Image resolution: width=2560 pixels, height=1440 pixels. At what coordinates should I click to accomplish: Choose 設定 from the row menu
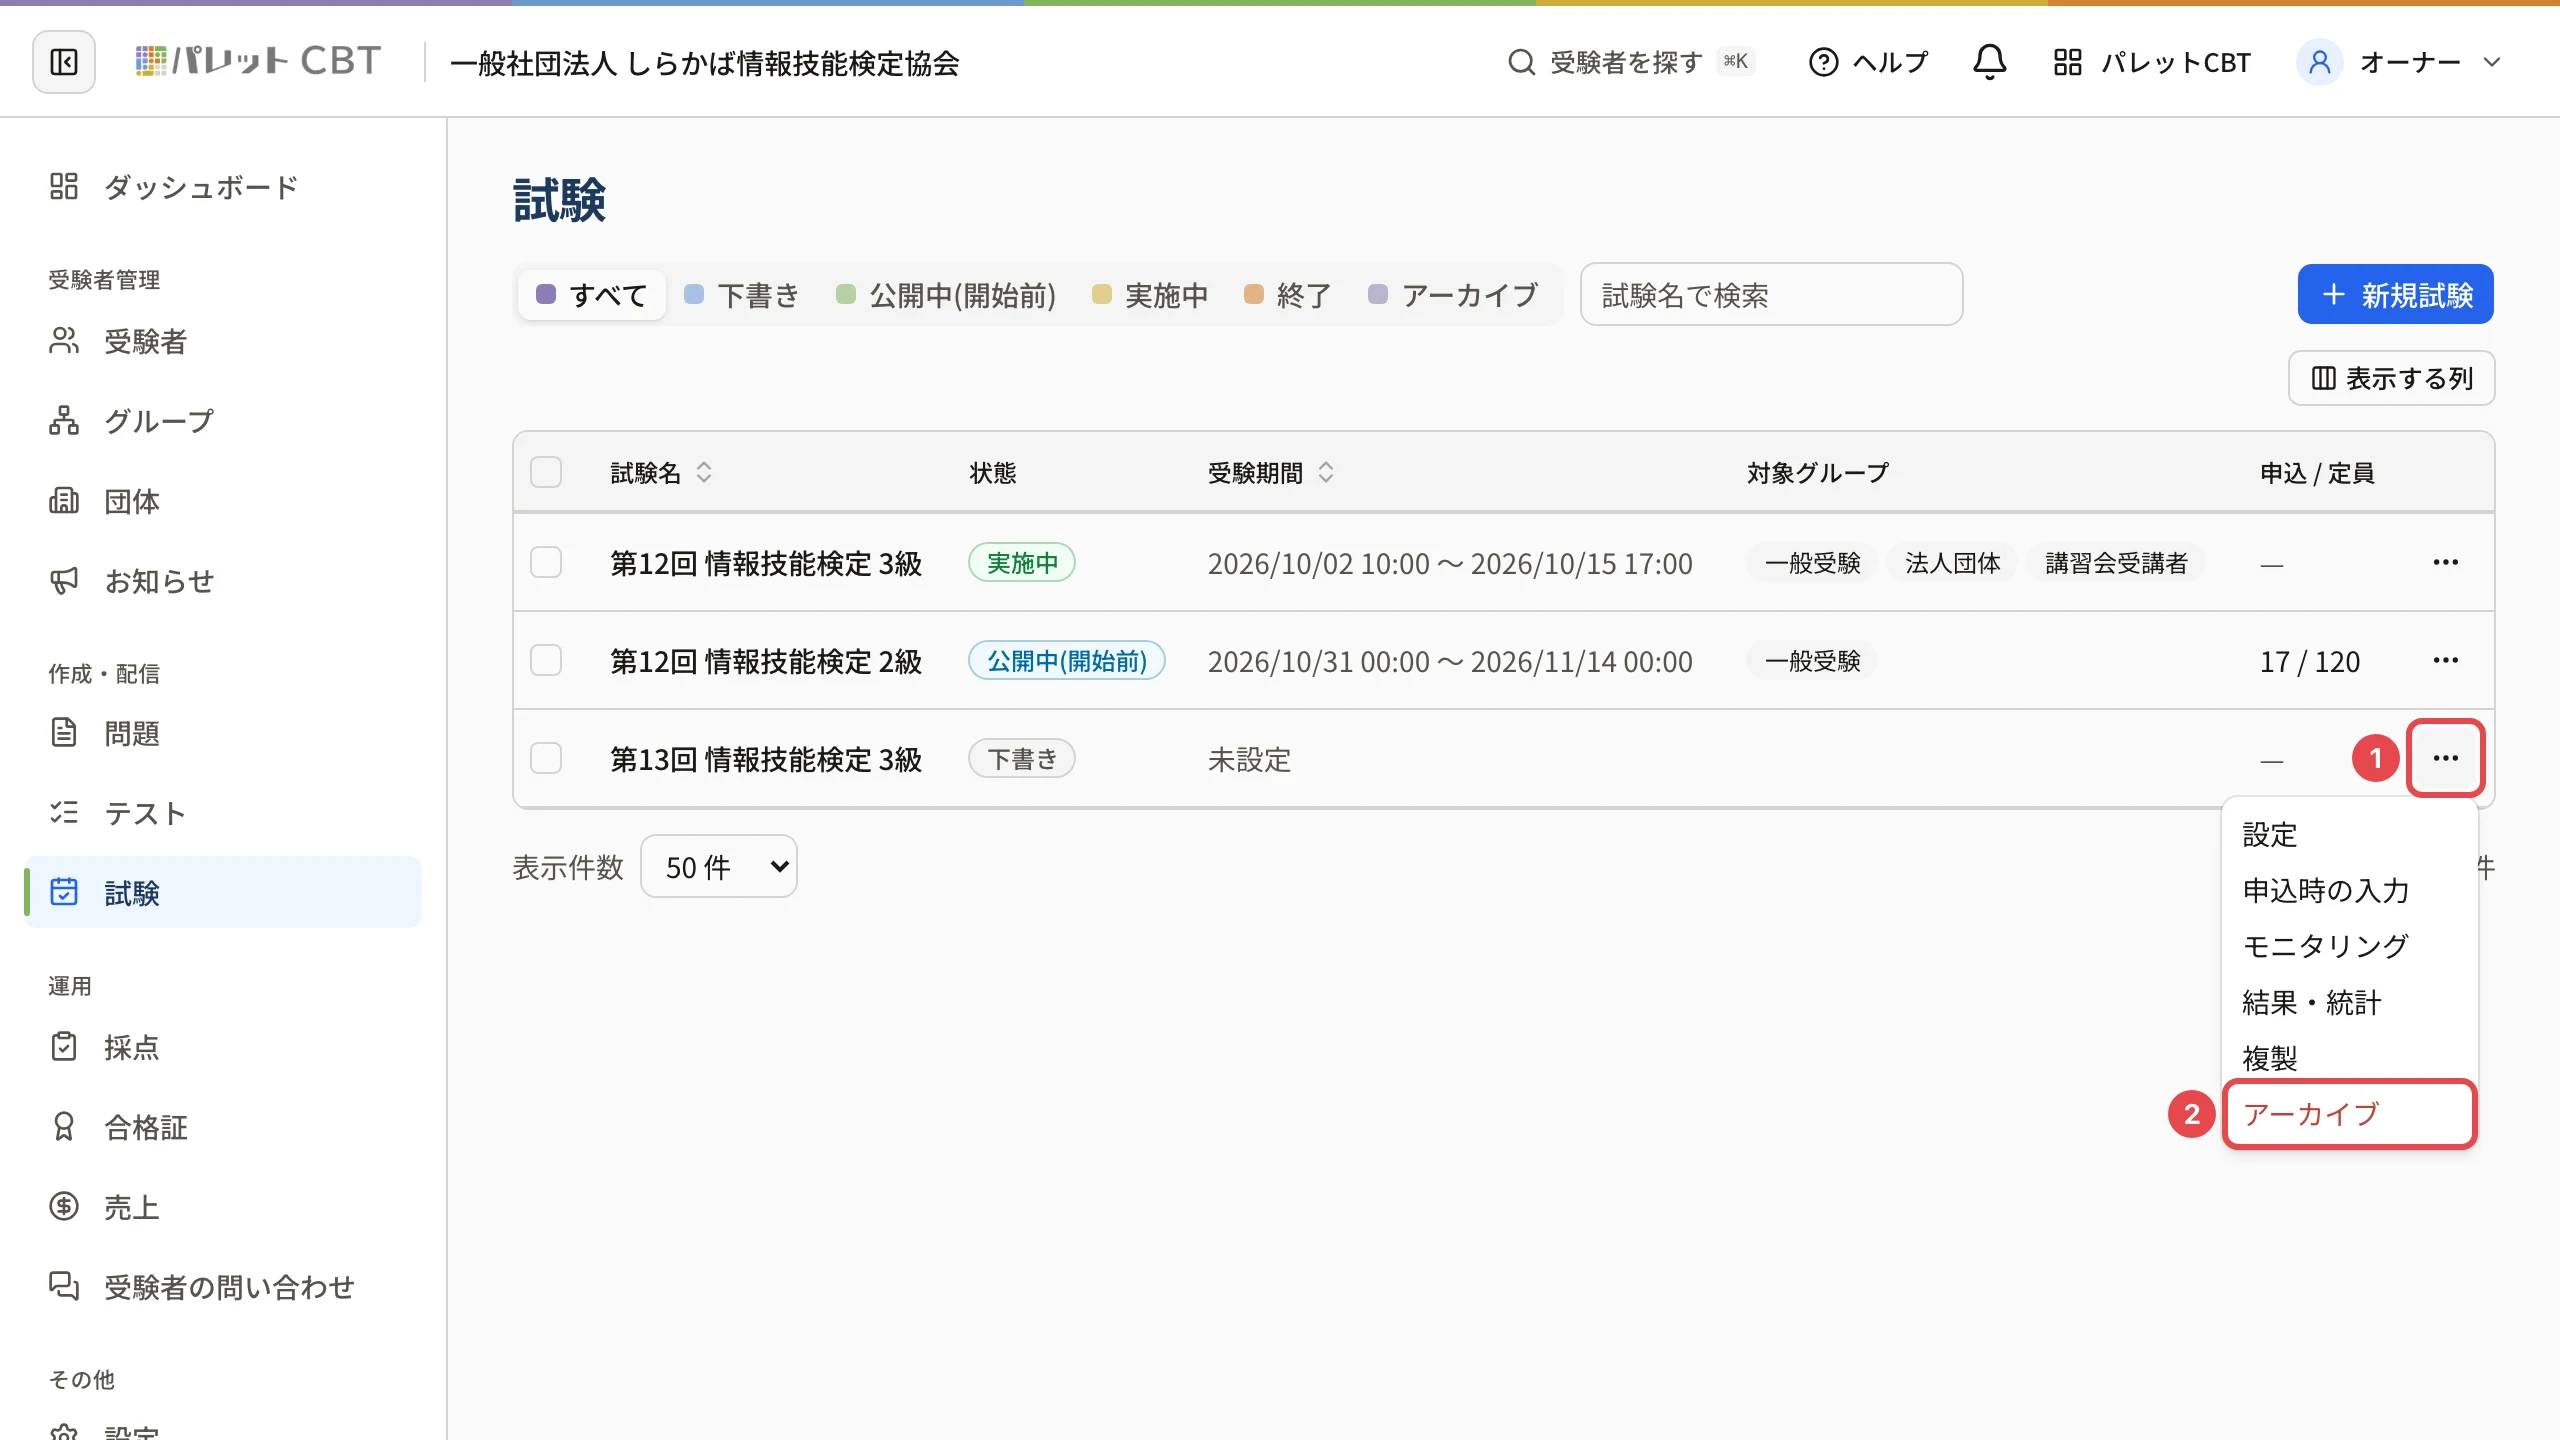coord(2350,835)
